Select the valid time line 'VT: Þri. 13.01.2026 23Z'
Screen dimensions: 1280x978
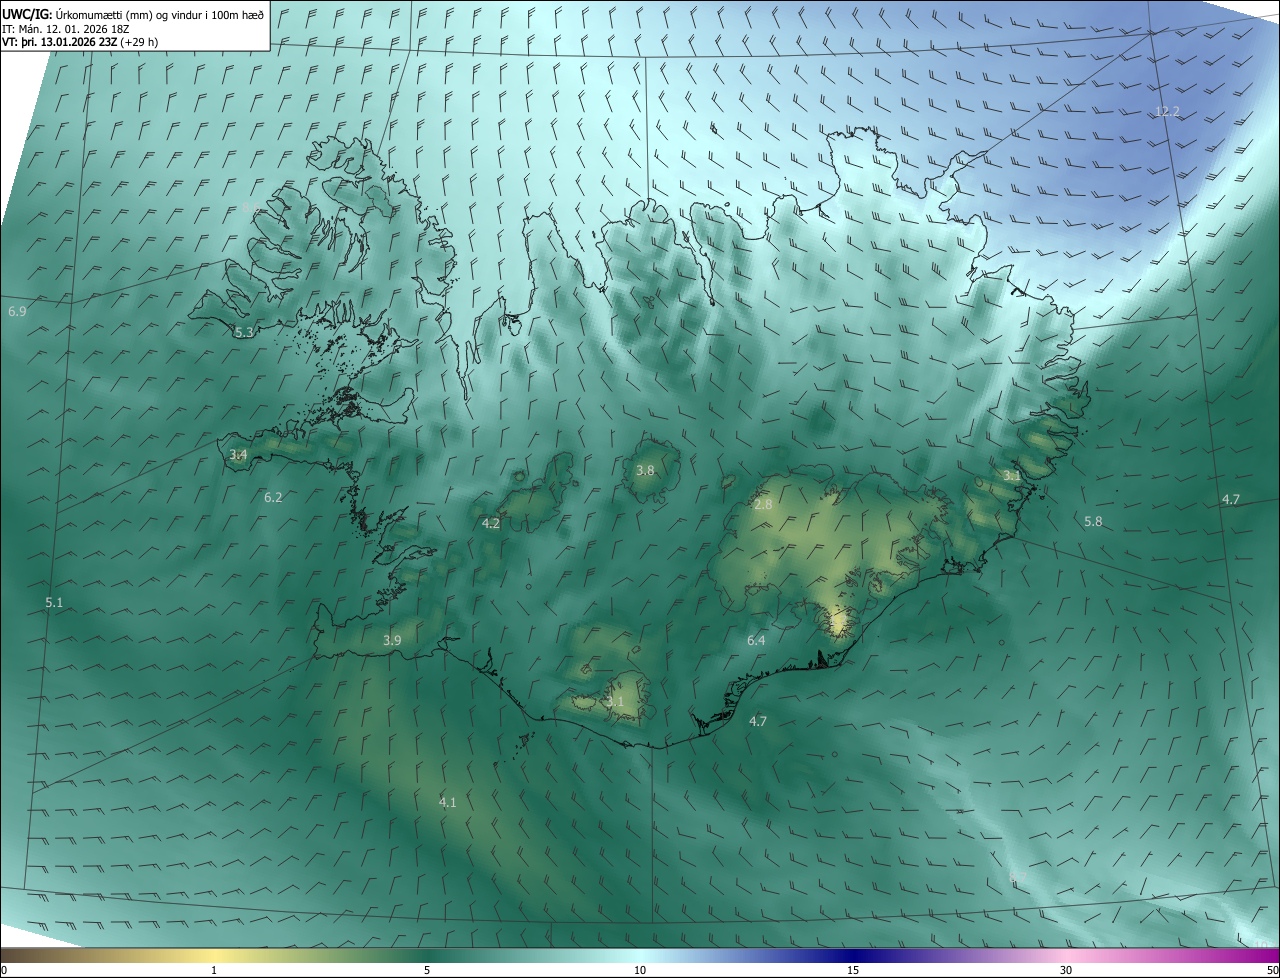tap(58, 42)
